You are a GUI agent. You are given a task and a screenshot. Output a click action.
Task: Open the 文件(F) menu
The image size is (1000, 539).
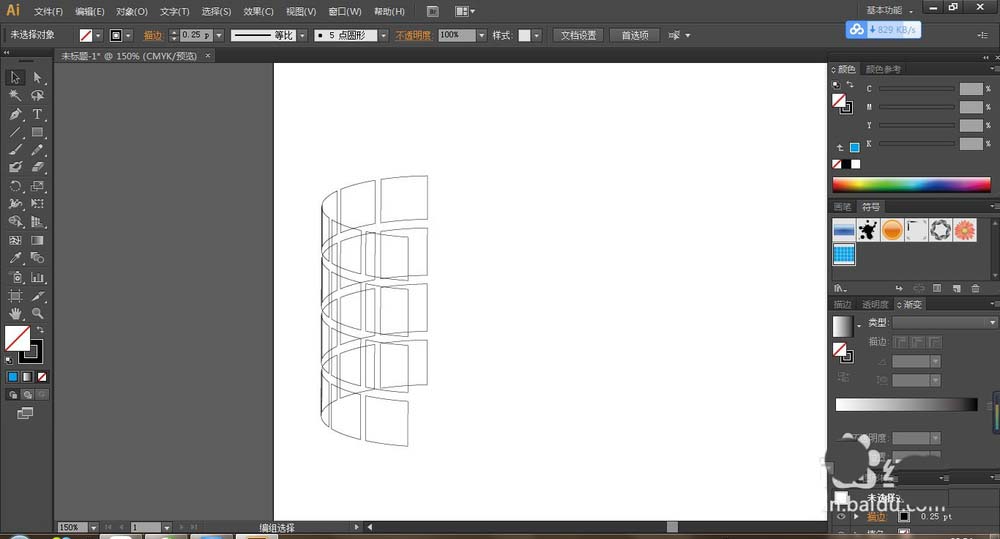(48, 11)
